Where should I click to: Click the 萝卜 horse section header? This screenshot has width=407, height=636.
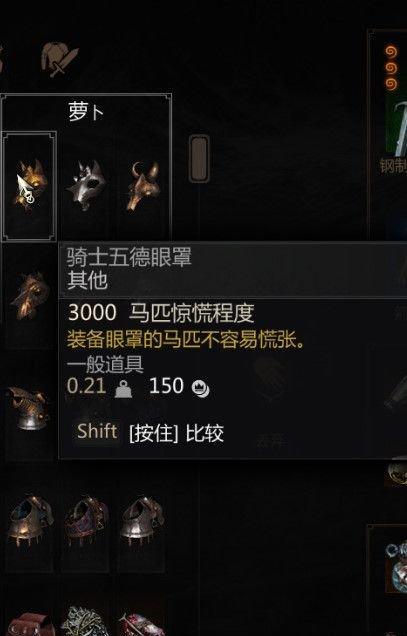pyautogui.click(x=86, y=111)
